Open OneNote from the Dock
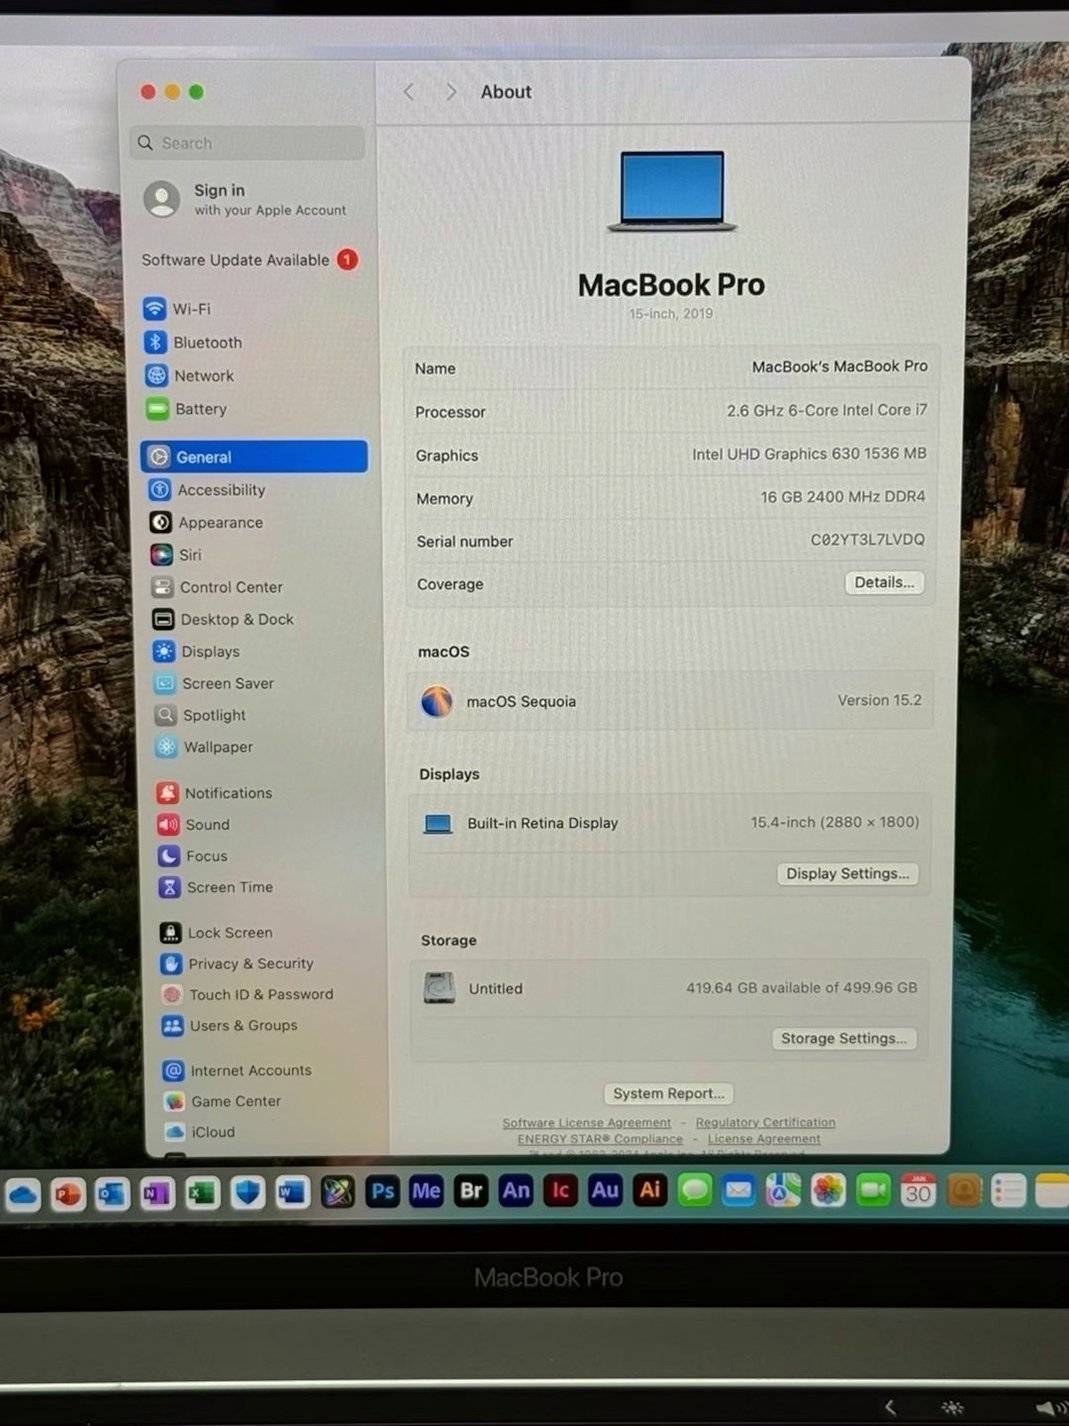 [157, 1194]
